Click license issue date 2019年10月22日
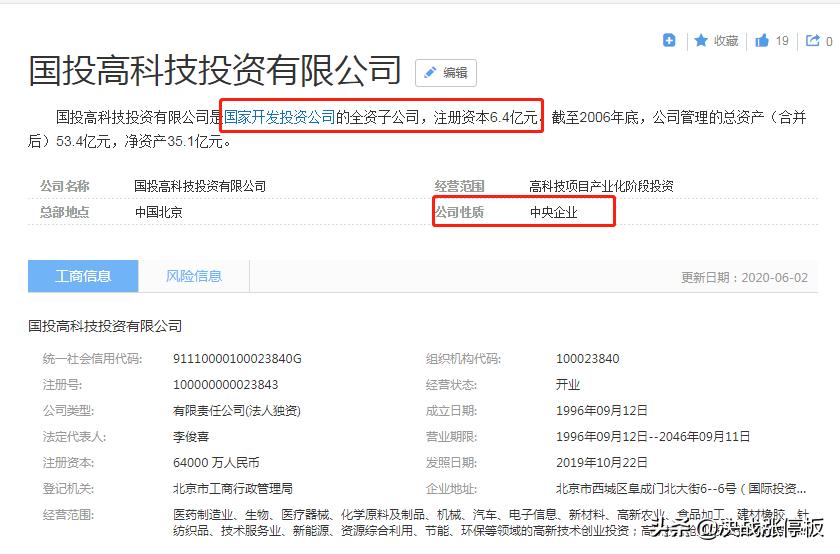This screenshot has height=554, width=840. 602,462
